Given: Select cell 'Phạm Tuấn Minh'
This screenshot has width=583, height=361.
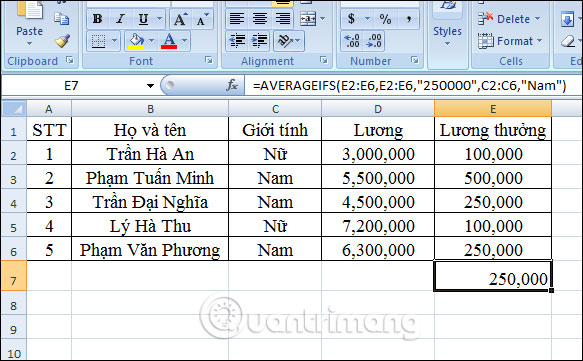Looking at the screenshot, I should pyautogui.click(x=150, y=177).
